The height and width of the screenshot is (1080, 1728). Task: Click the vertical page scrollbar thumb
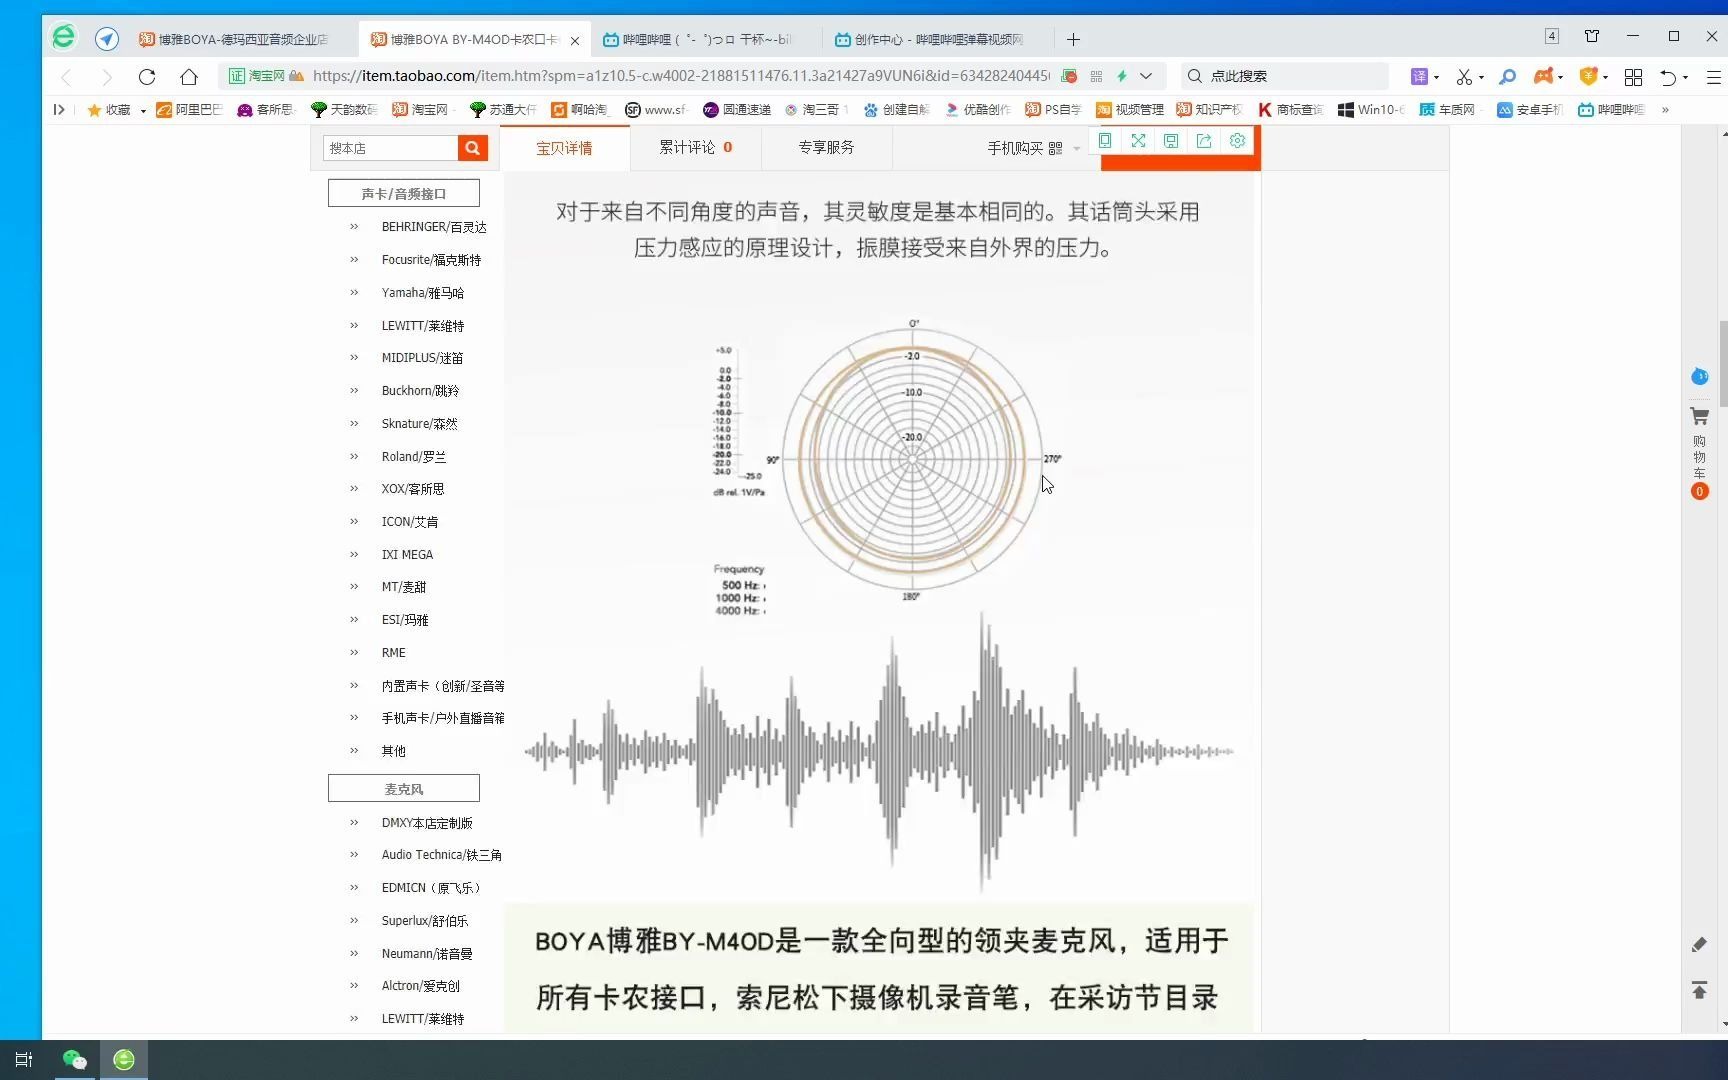pyautogui.click(x=1723, y=364)
